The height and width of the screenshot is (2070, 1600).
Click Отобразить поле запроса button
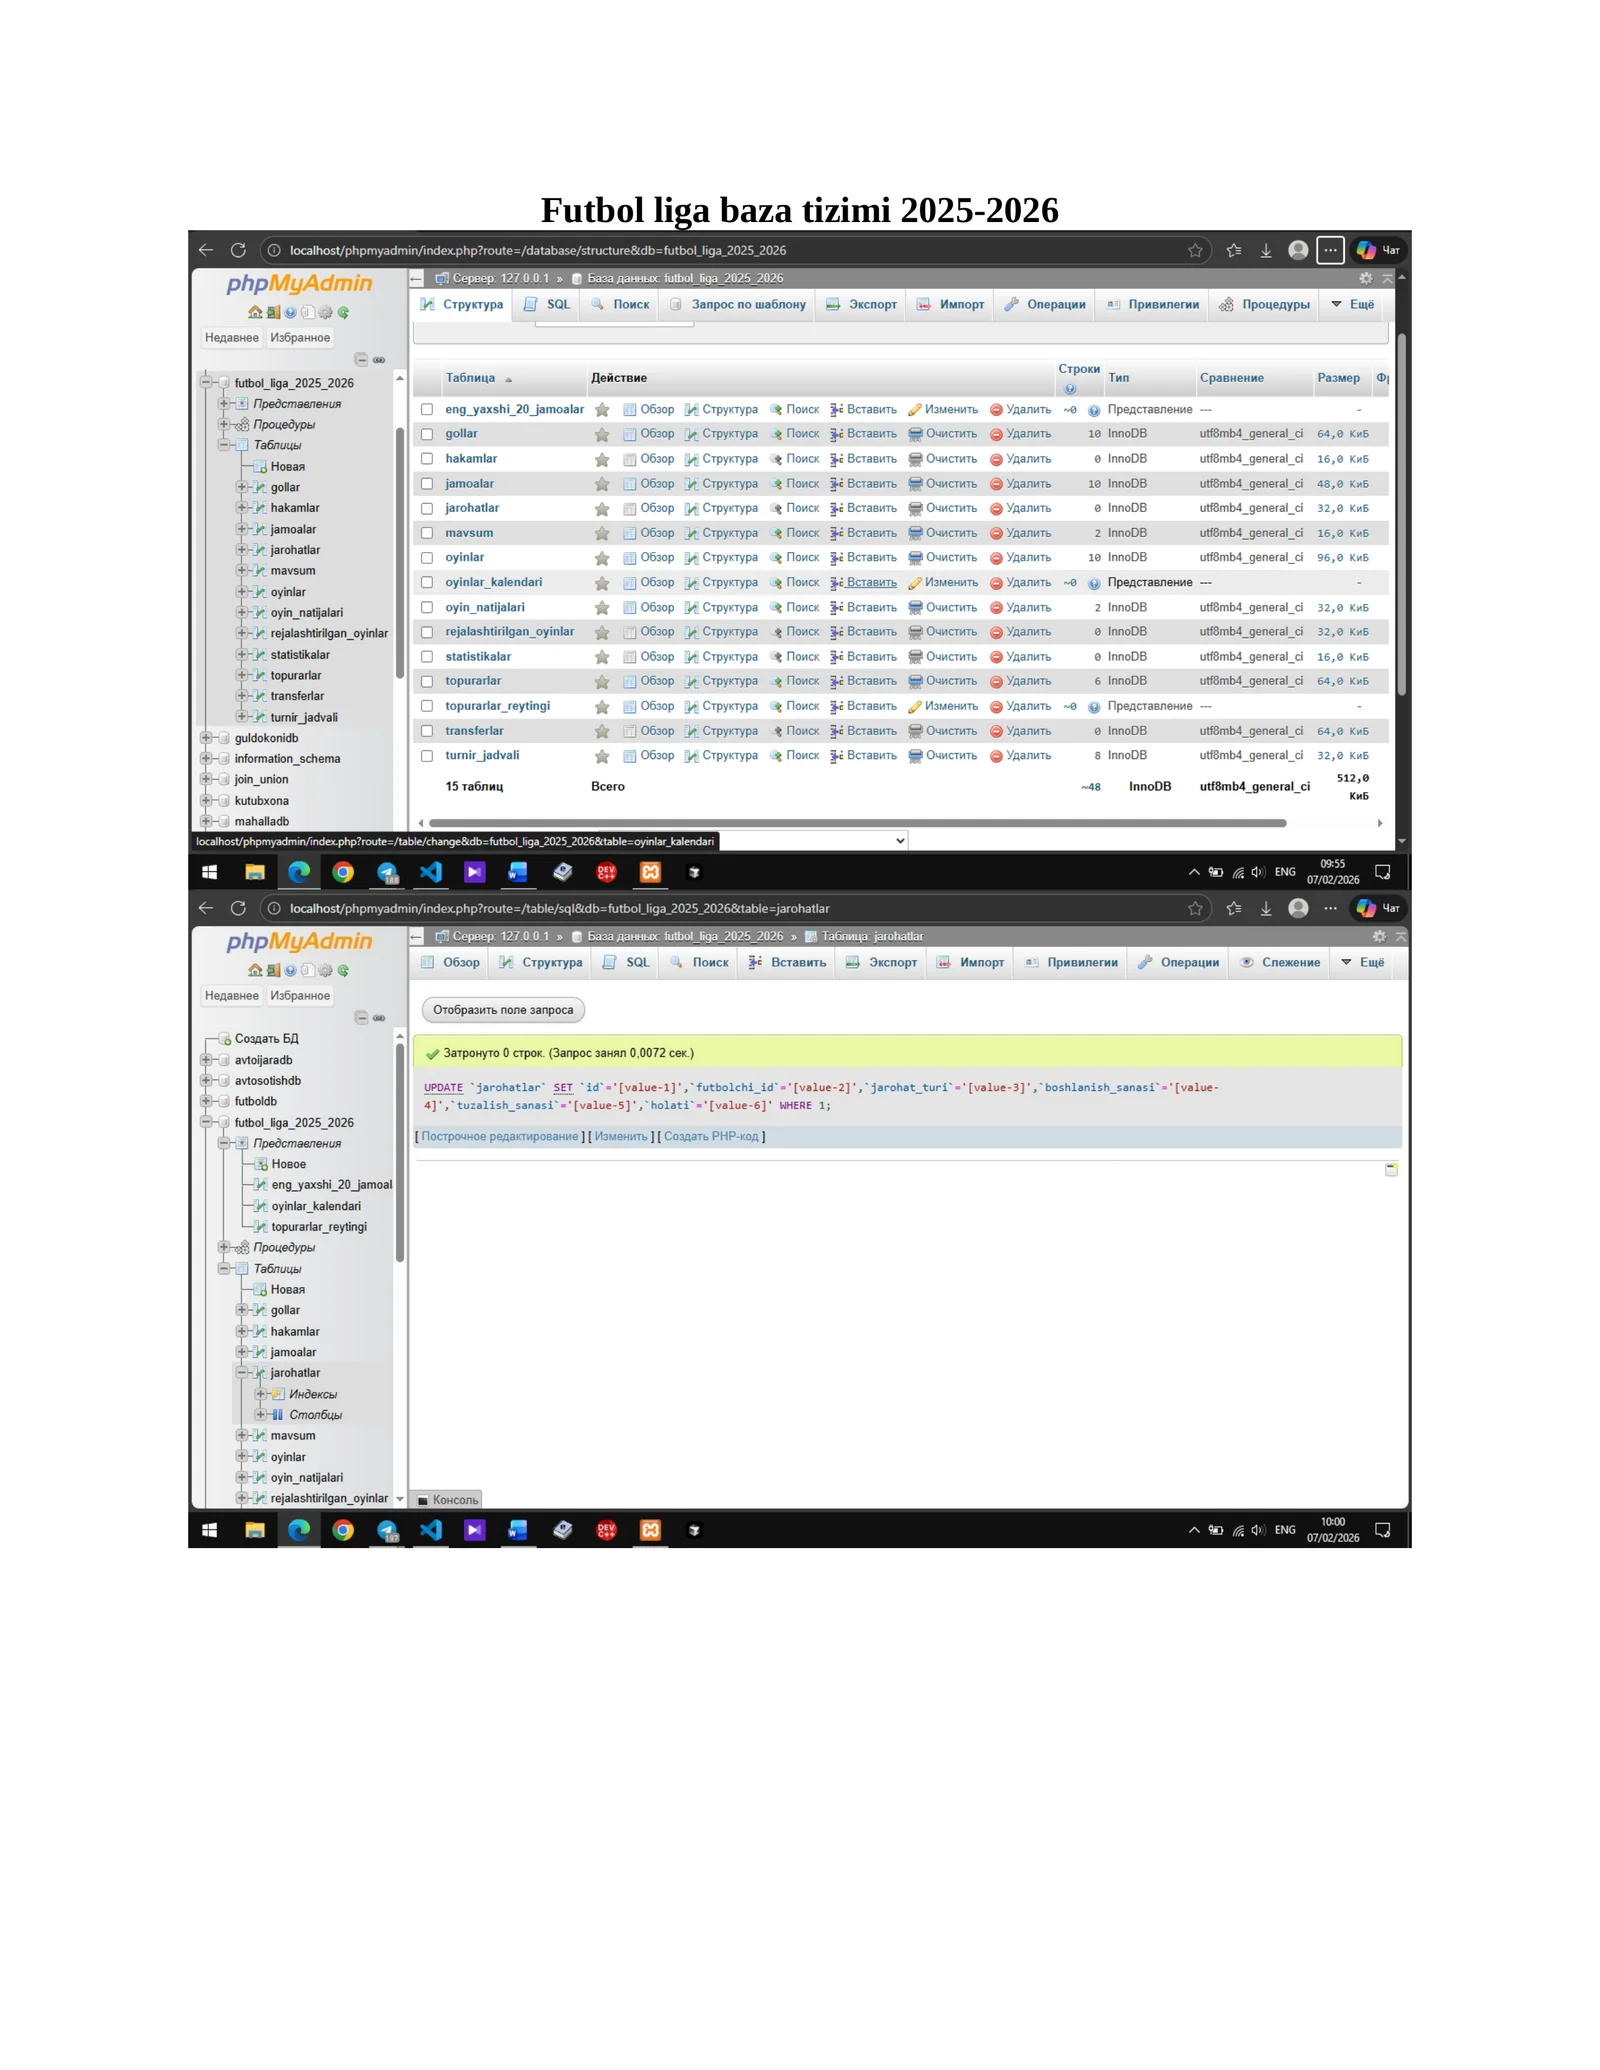pos(503,1010)
